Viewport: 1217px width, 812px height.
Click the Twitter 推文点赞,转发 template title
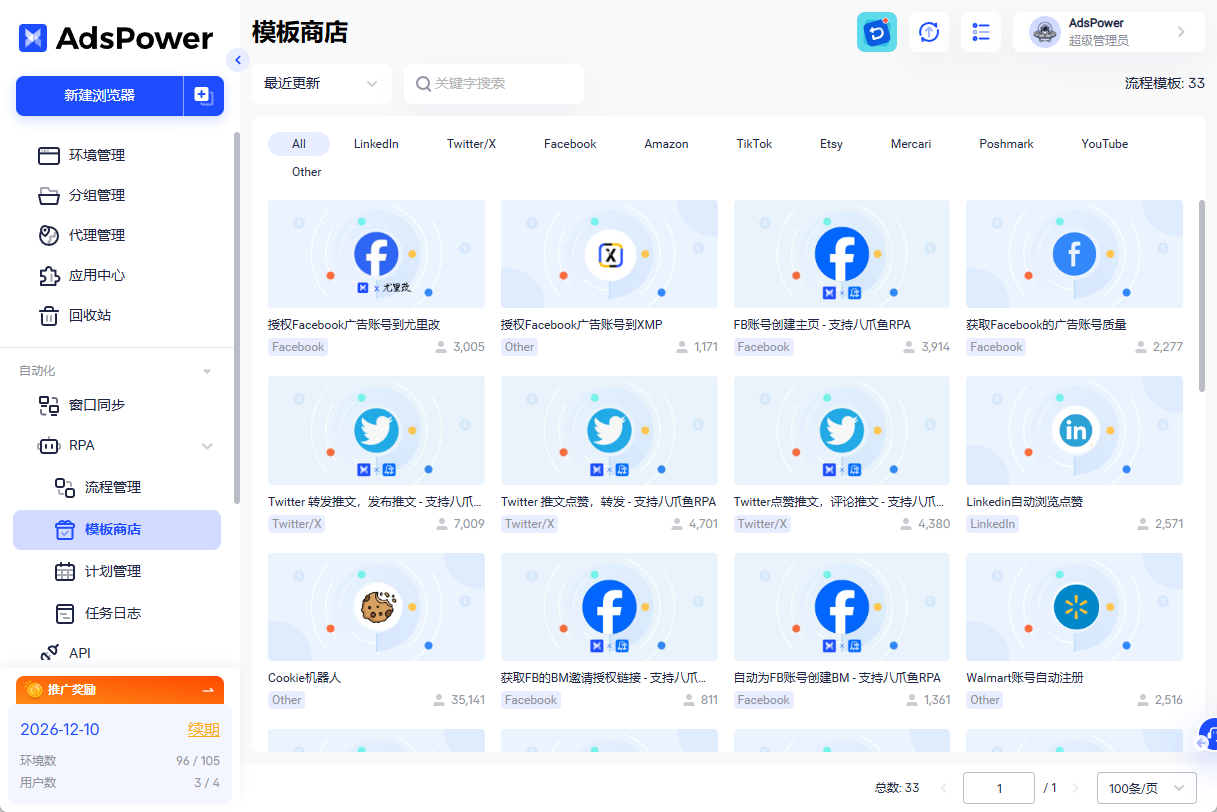click(x=608, y=502)
